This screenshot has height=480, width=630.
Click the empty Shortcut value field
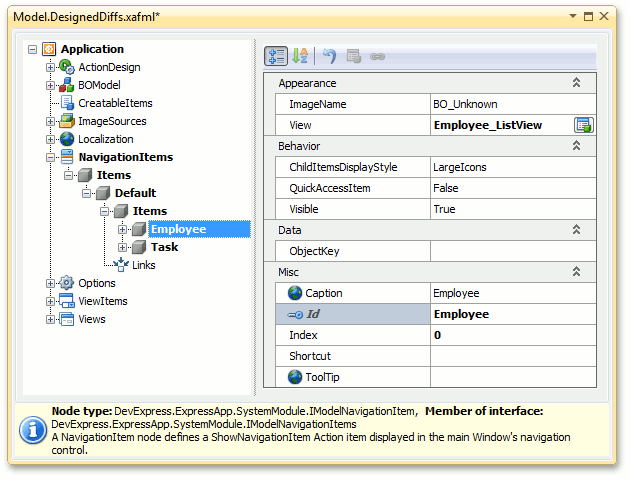[x=513, y=356]
